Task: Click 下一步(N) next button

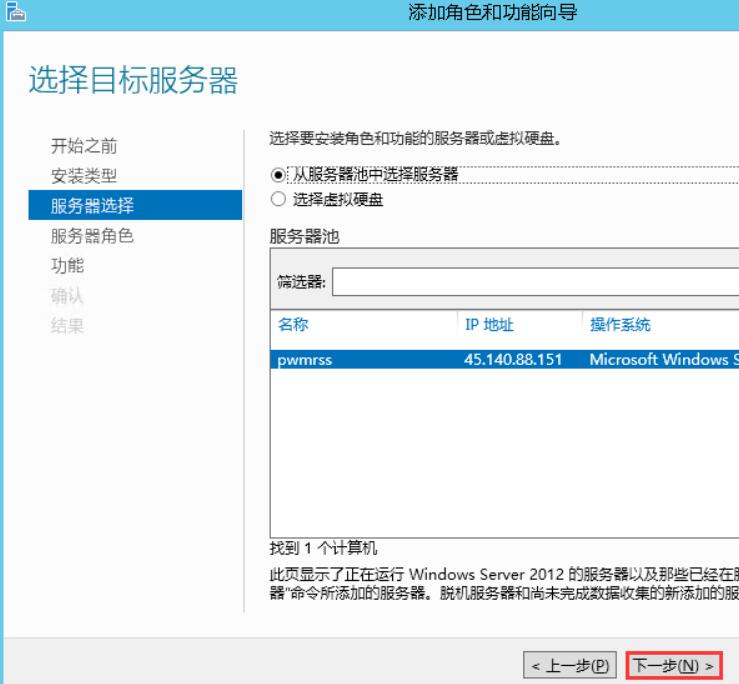Action: [x=674, y=666]
